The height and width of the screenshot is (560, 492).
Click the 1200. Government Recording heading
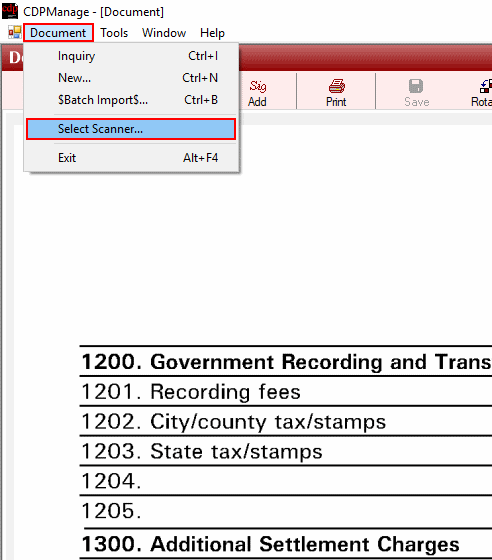coord(287,362)
